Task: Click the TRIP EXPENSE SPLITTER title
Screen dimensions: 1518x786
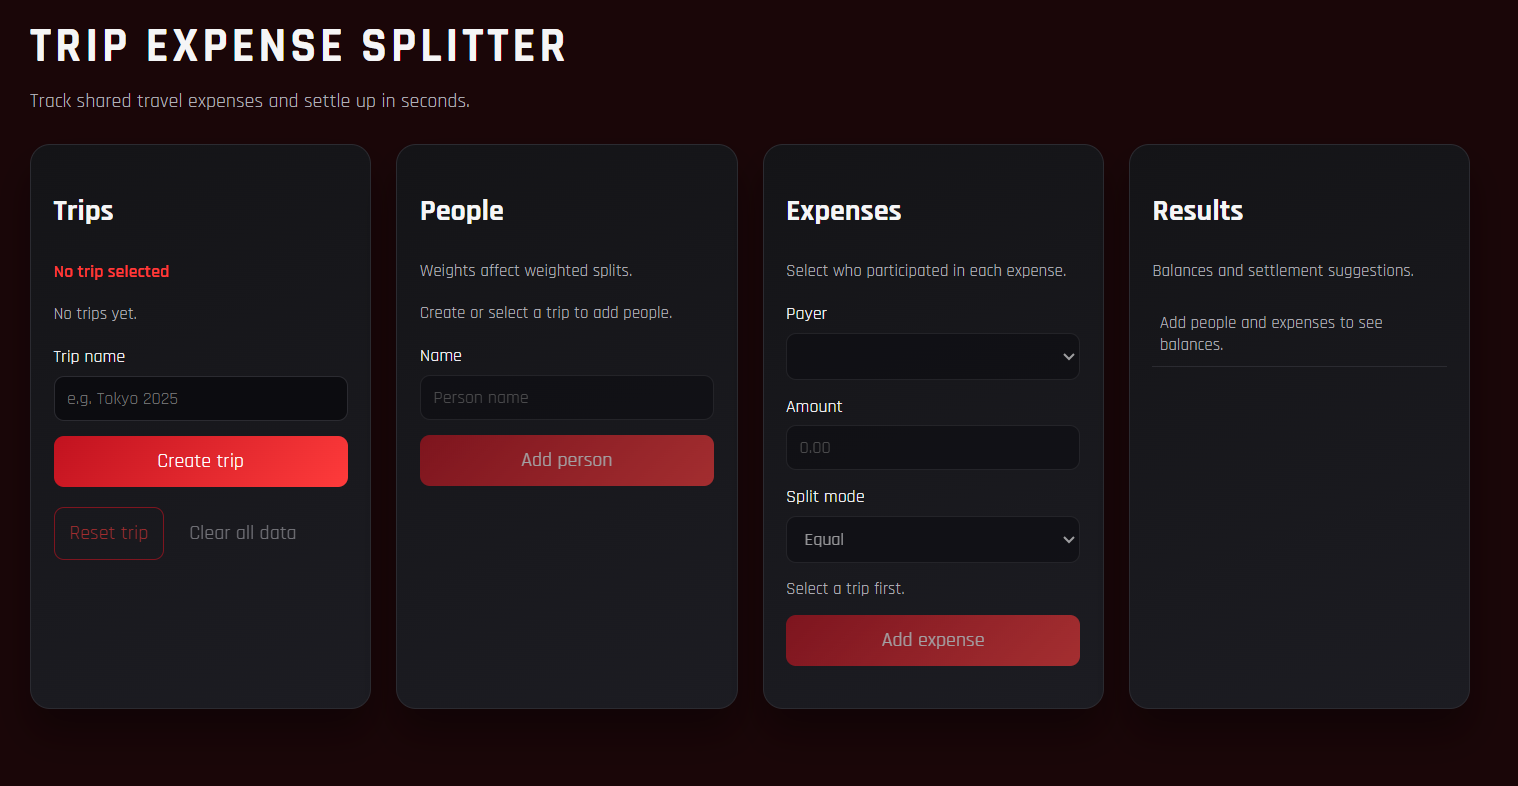Action: 297,45
